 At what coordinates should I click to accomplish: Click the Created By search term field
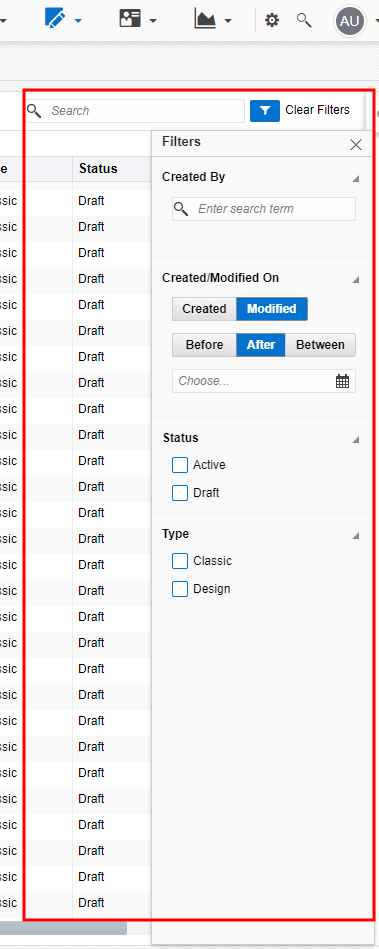[264, 209]
